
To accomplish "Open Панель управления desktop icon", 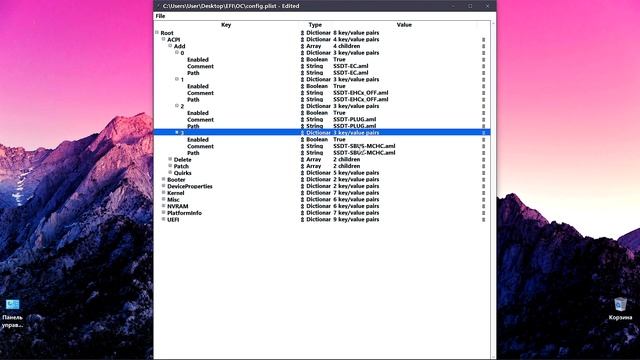I will tap(13, 313).
